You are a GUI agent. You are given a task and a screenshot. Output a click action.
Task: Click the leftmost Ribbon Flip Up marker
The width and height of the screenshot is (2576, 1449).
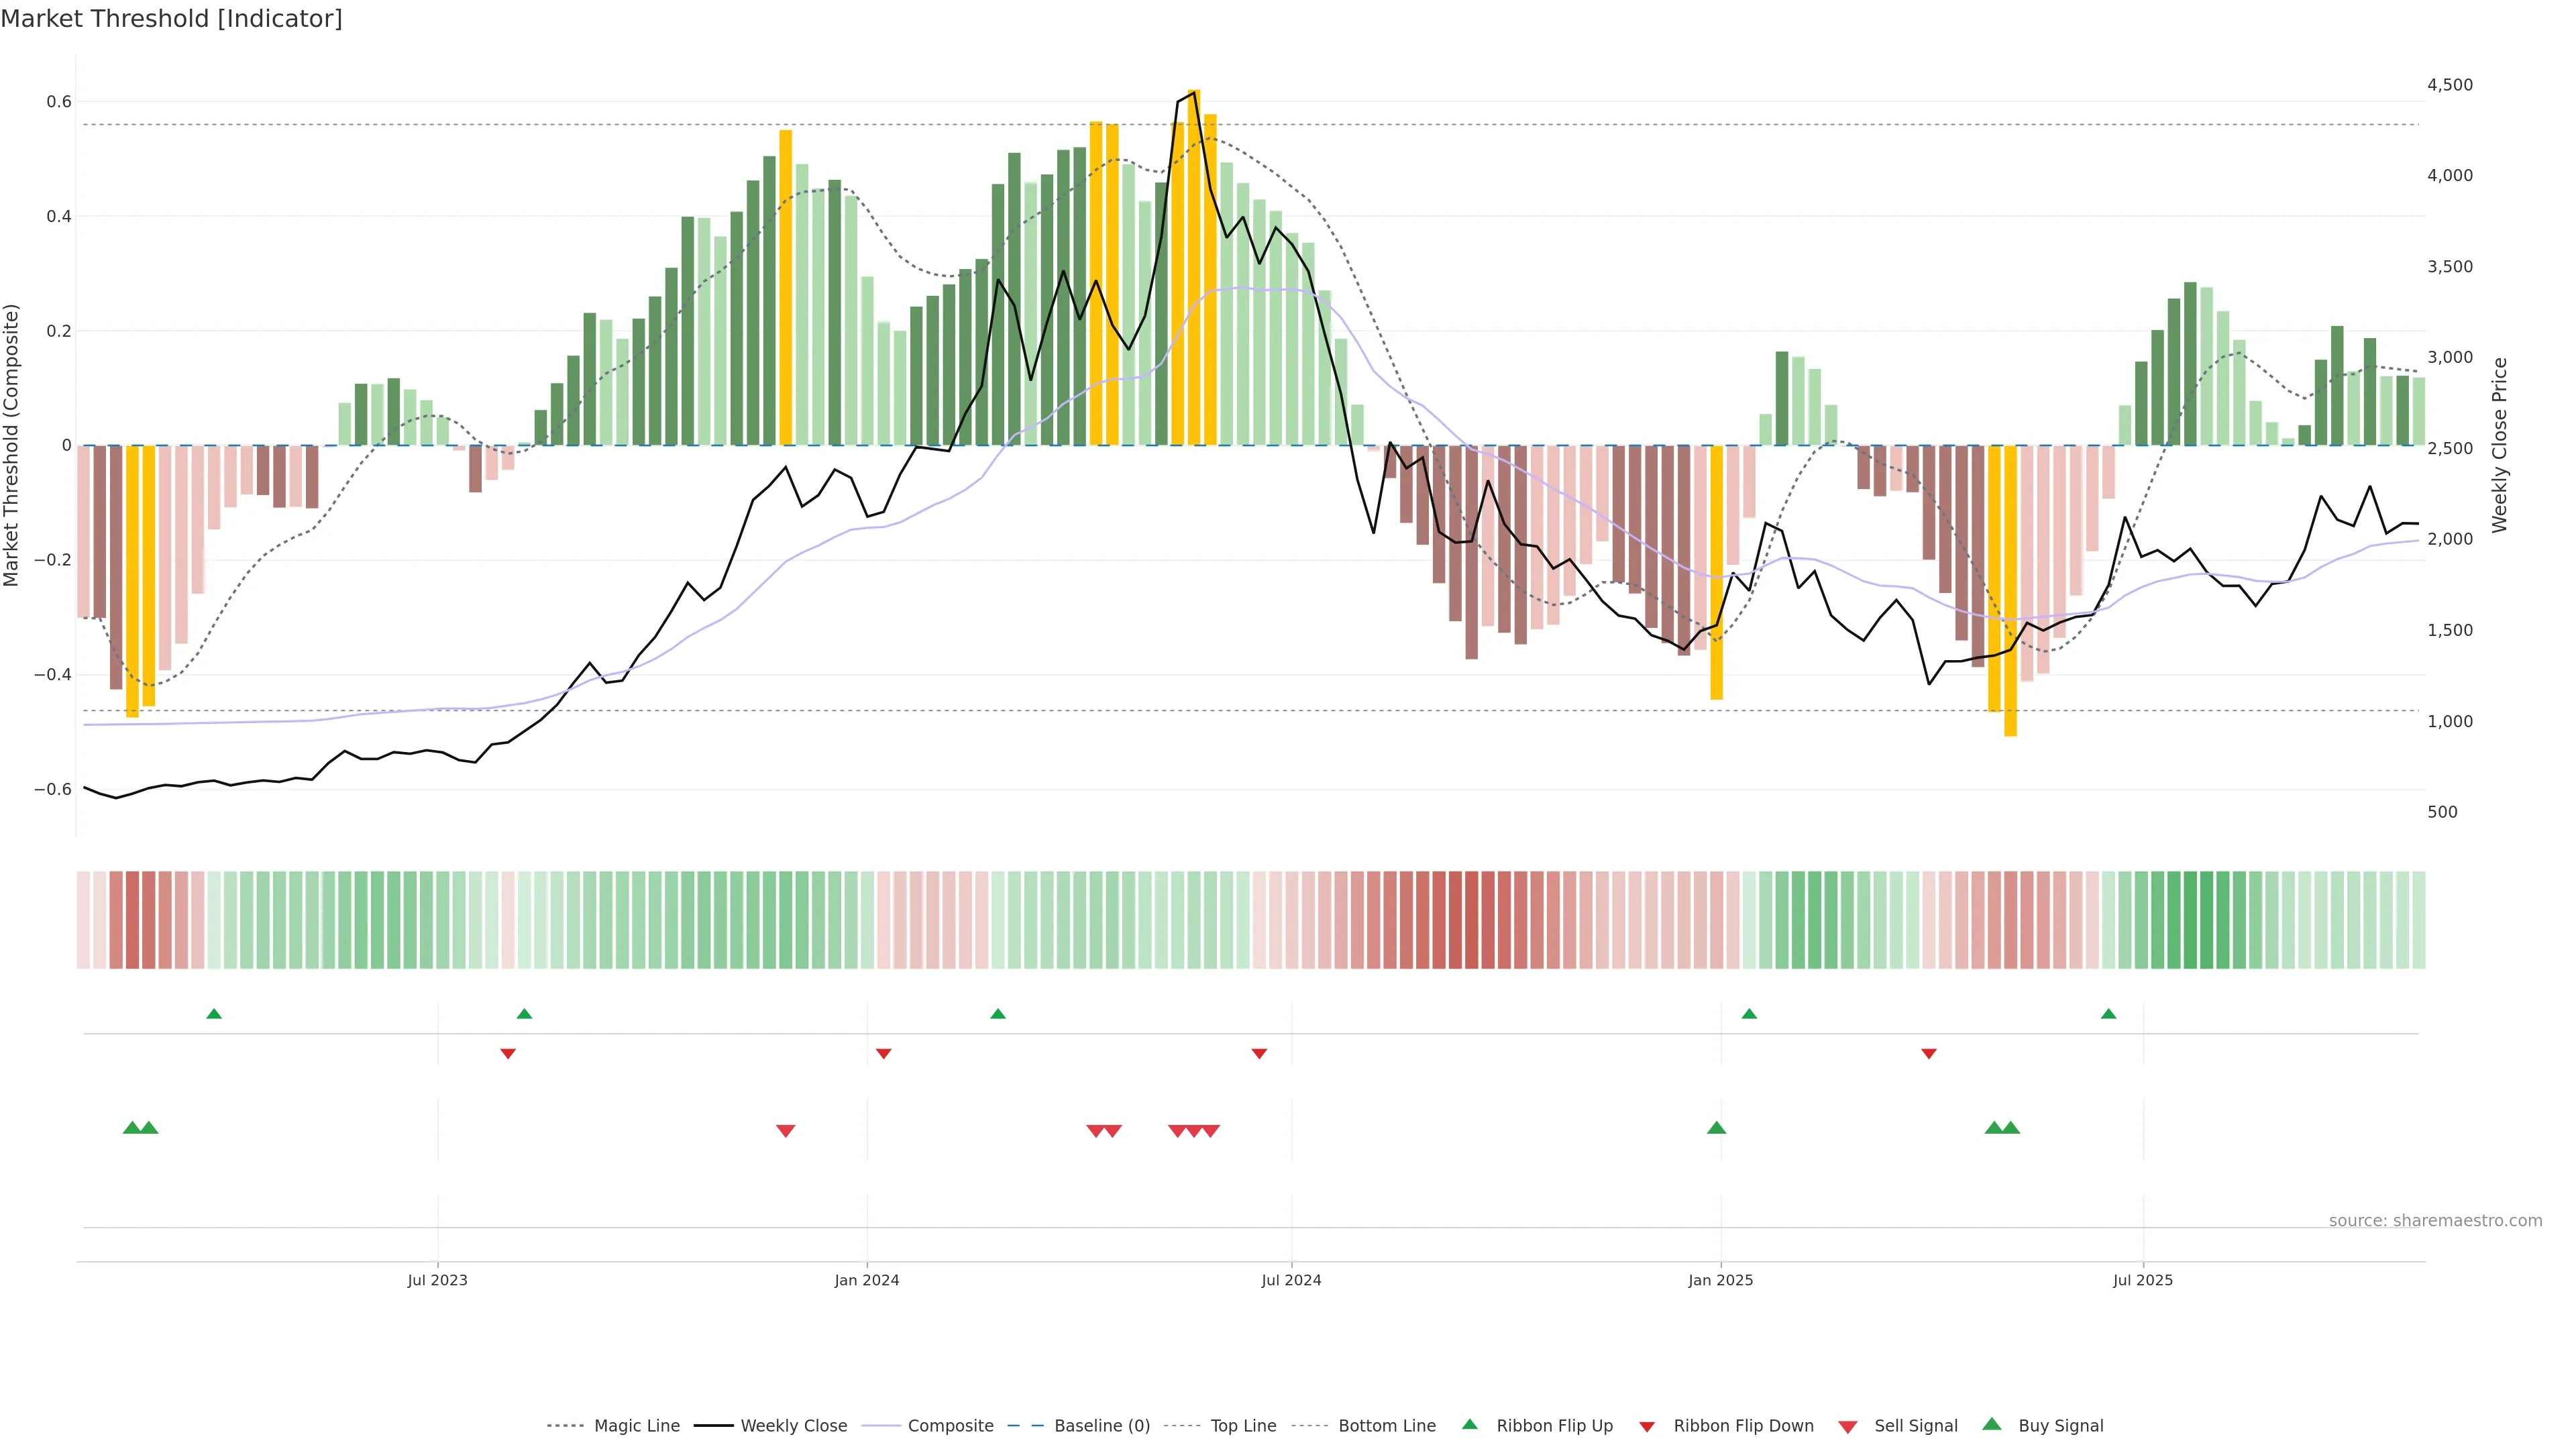(214, 1014)
